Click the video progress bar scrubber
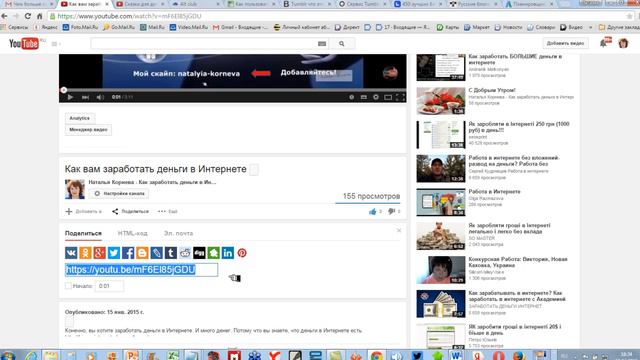The image size is (640, 360). pos(64,90)
